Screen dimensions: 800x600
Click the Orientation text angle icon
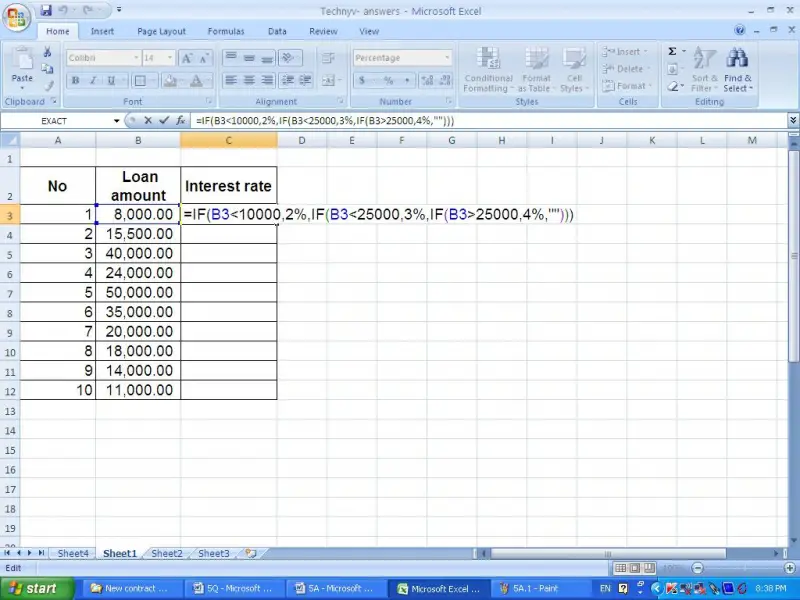click(289, 58)
